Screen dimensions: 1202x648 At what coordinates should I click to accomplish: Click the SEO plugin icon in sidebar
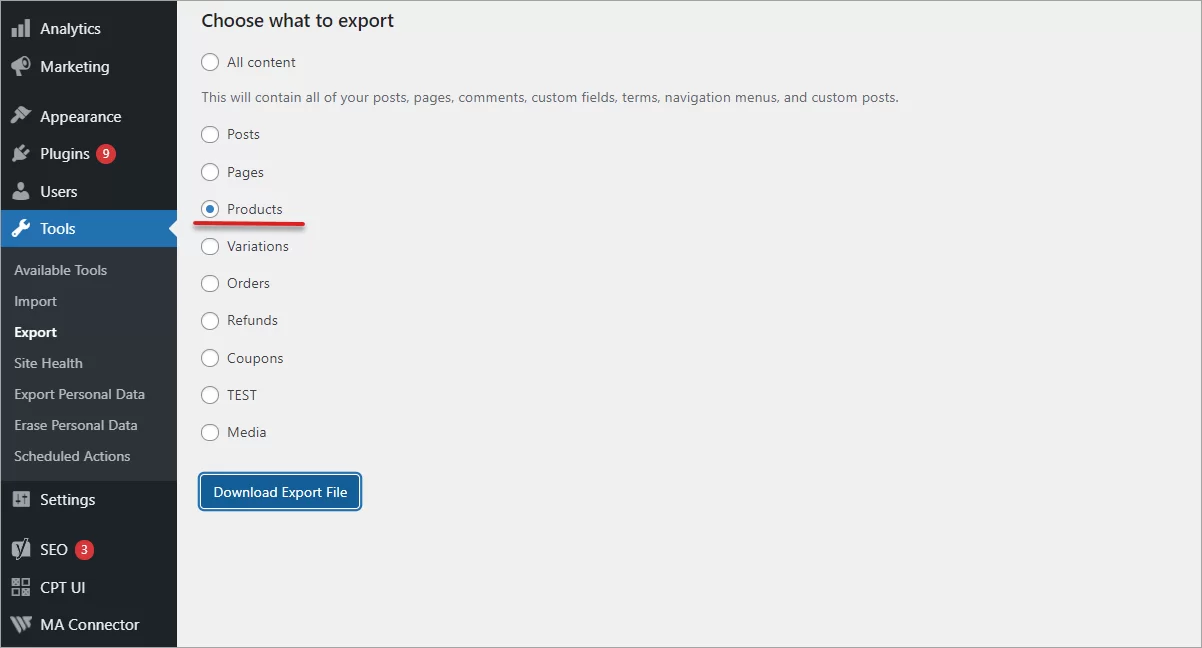click(21, 549)
